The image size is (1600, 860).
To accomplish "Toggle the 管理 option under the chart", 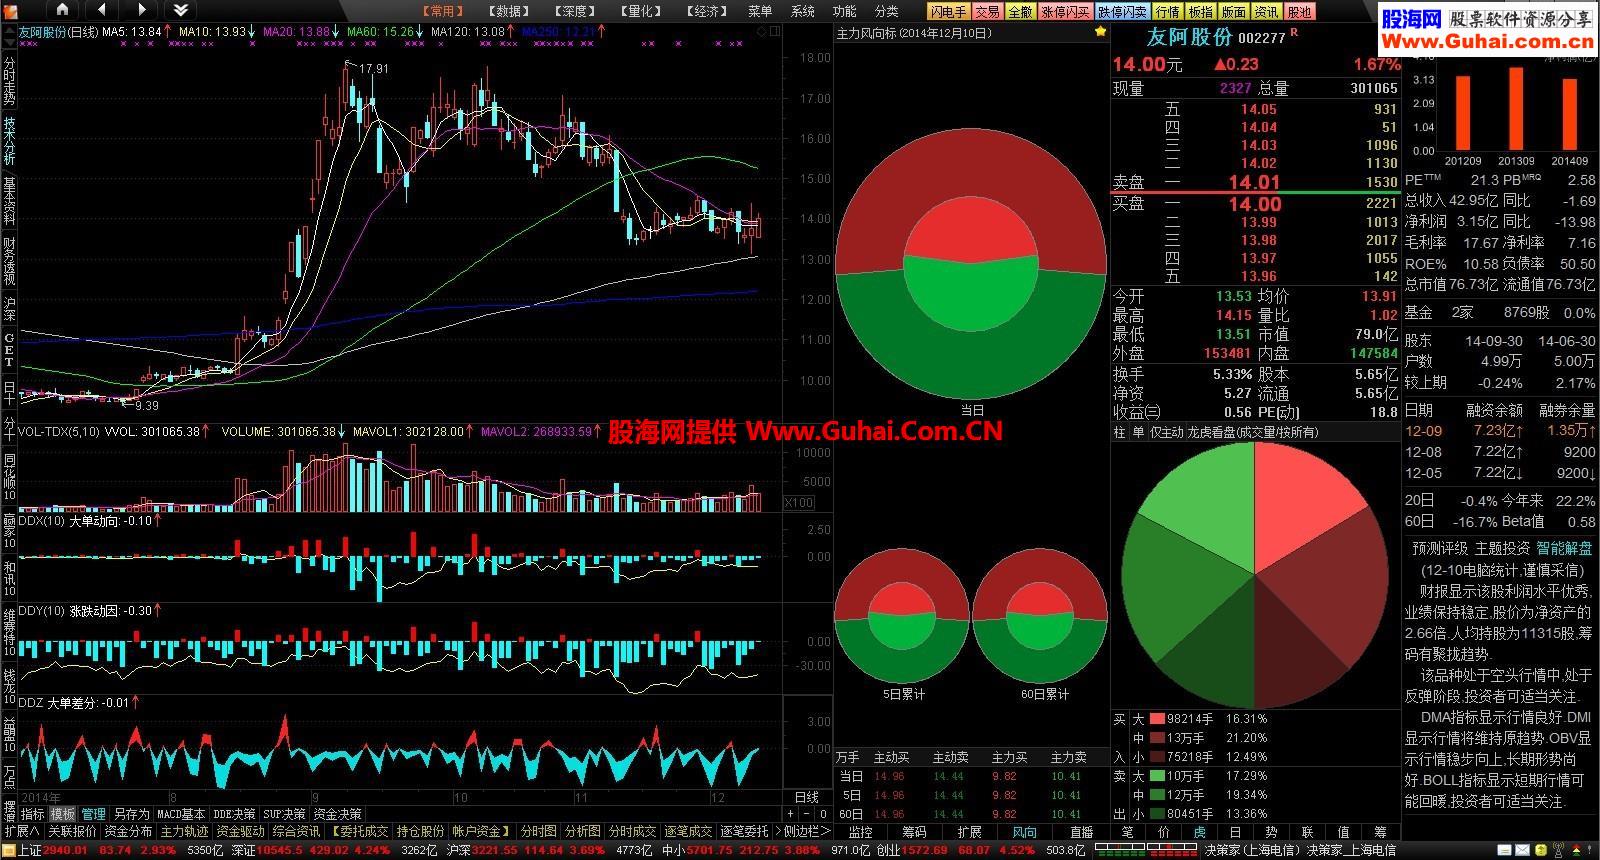I will pyautogui.click(x=93, y=815).
